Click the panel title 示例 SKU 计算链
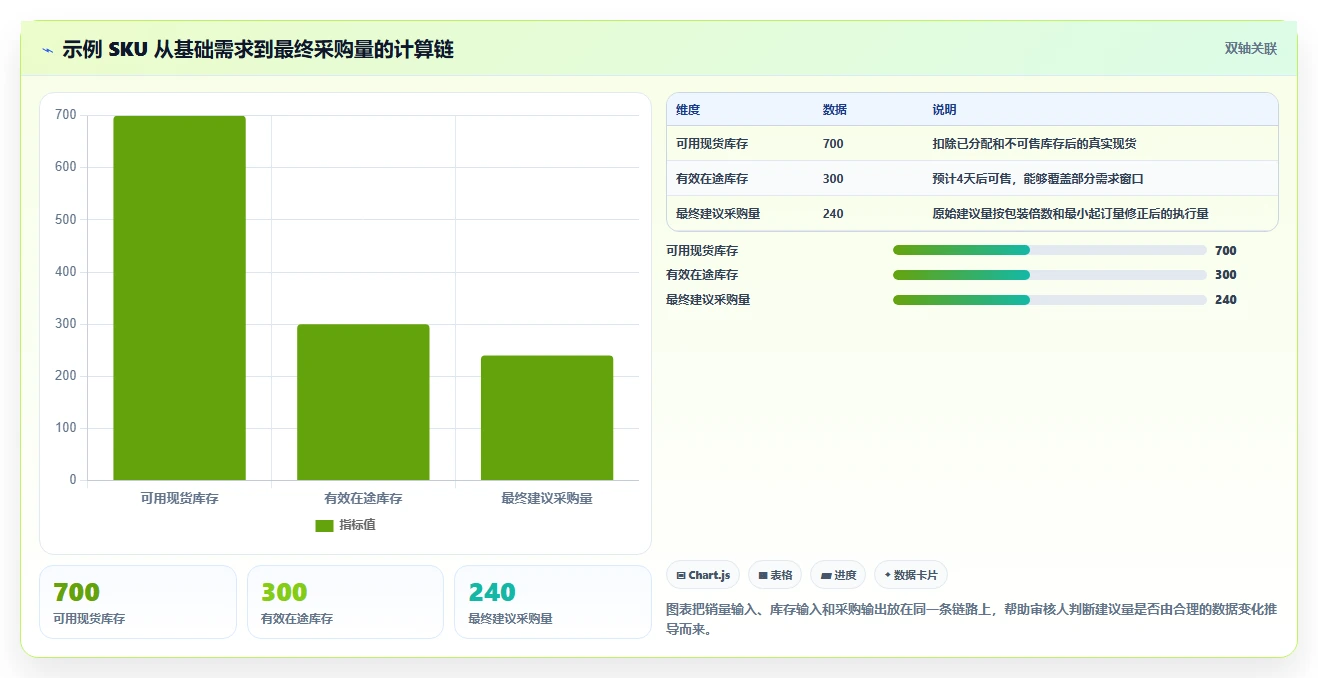This screenshot has width=1318, height=678. [258, 49]
